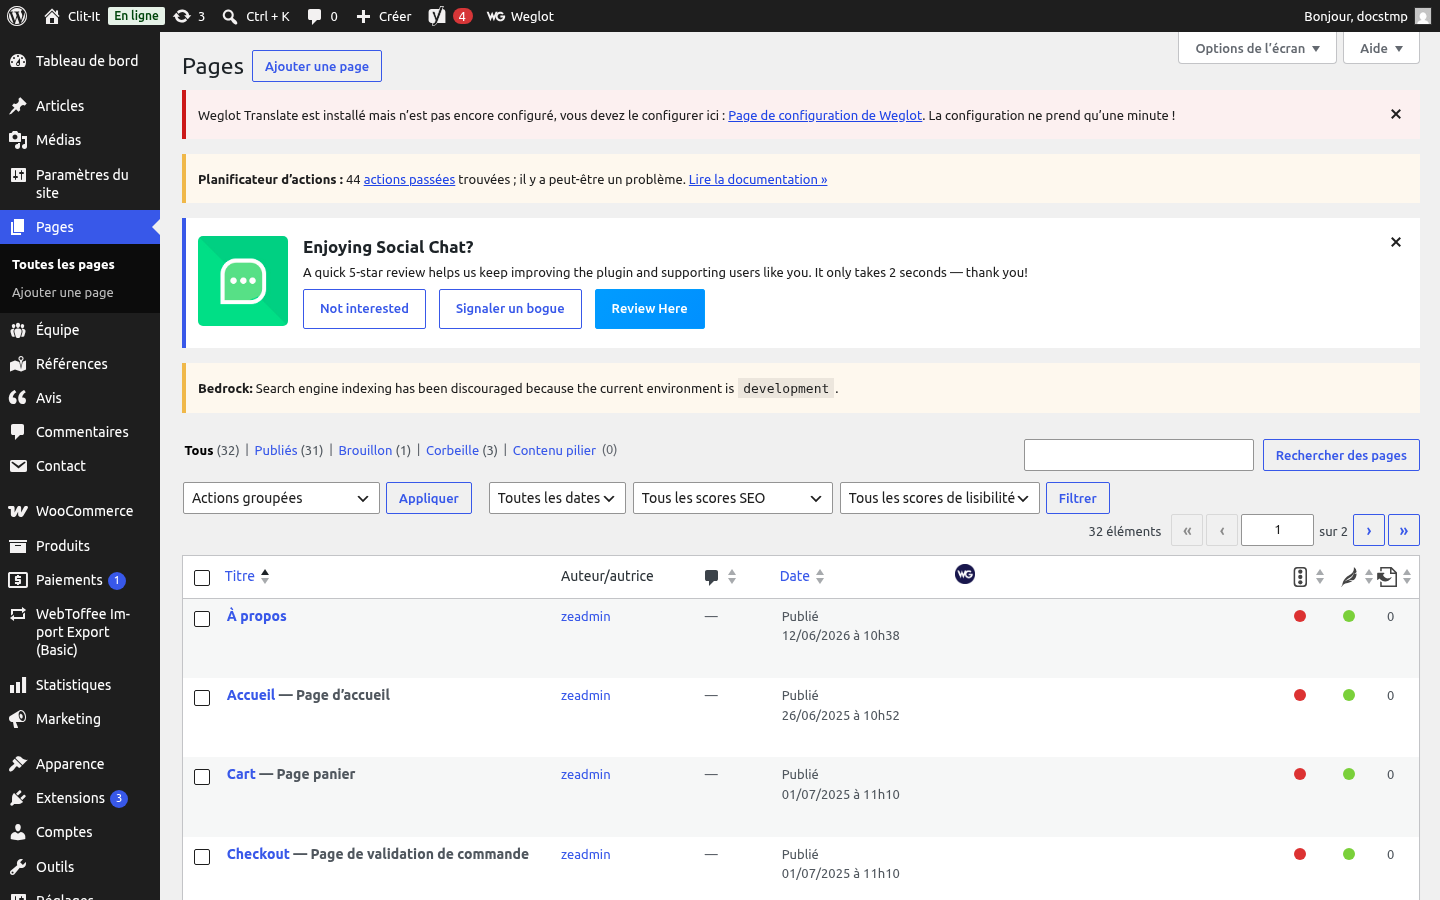Show the Tous pages filter
This screenshot has height=900, width=1440.
(199, 451)
